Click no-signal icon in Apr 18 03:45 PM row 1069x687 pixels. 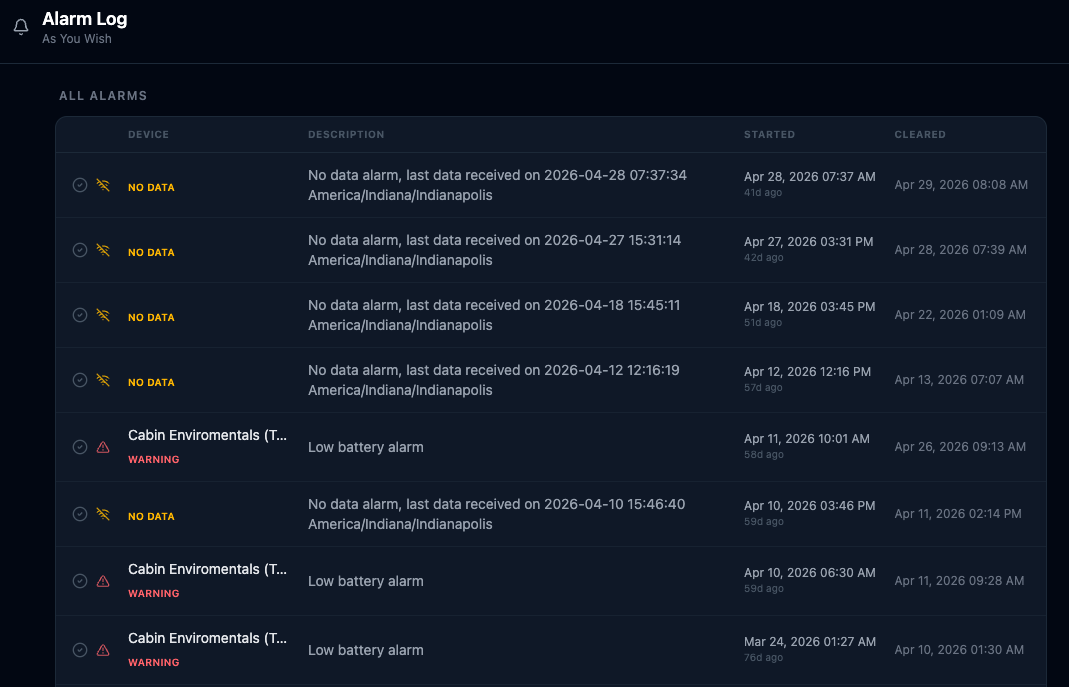103,315
